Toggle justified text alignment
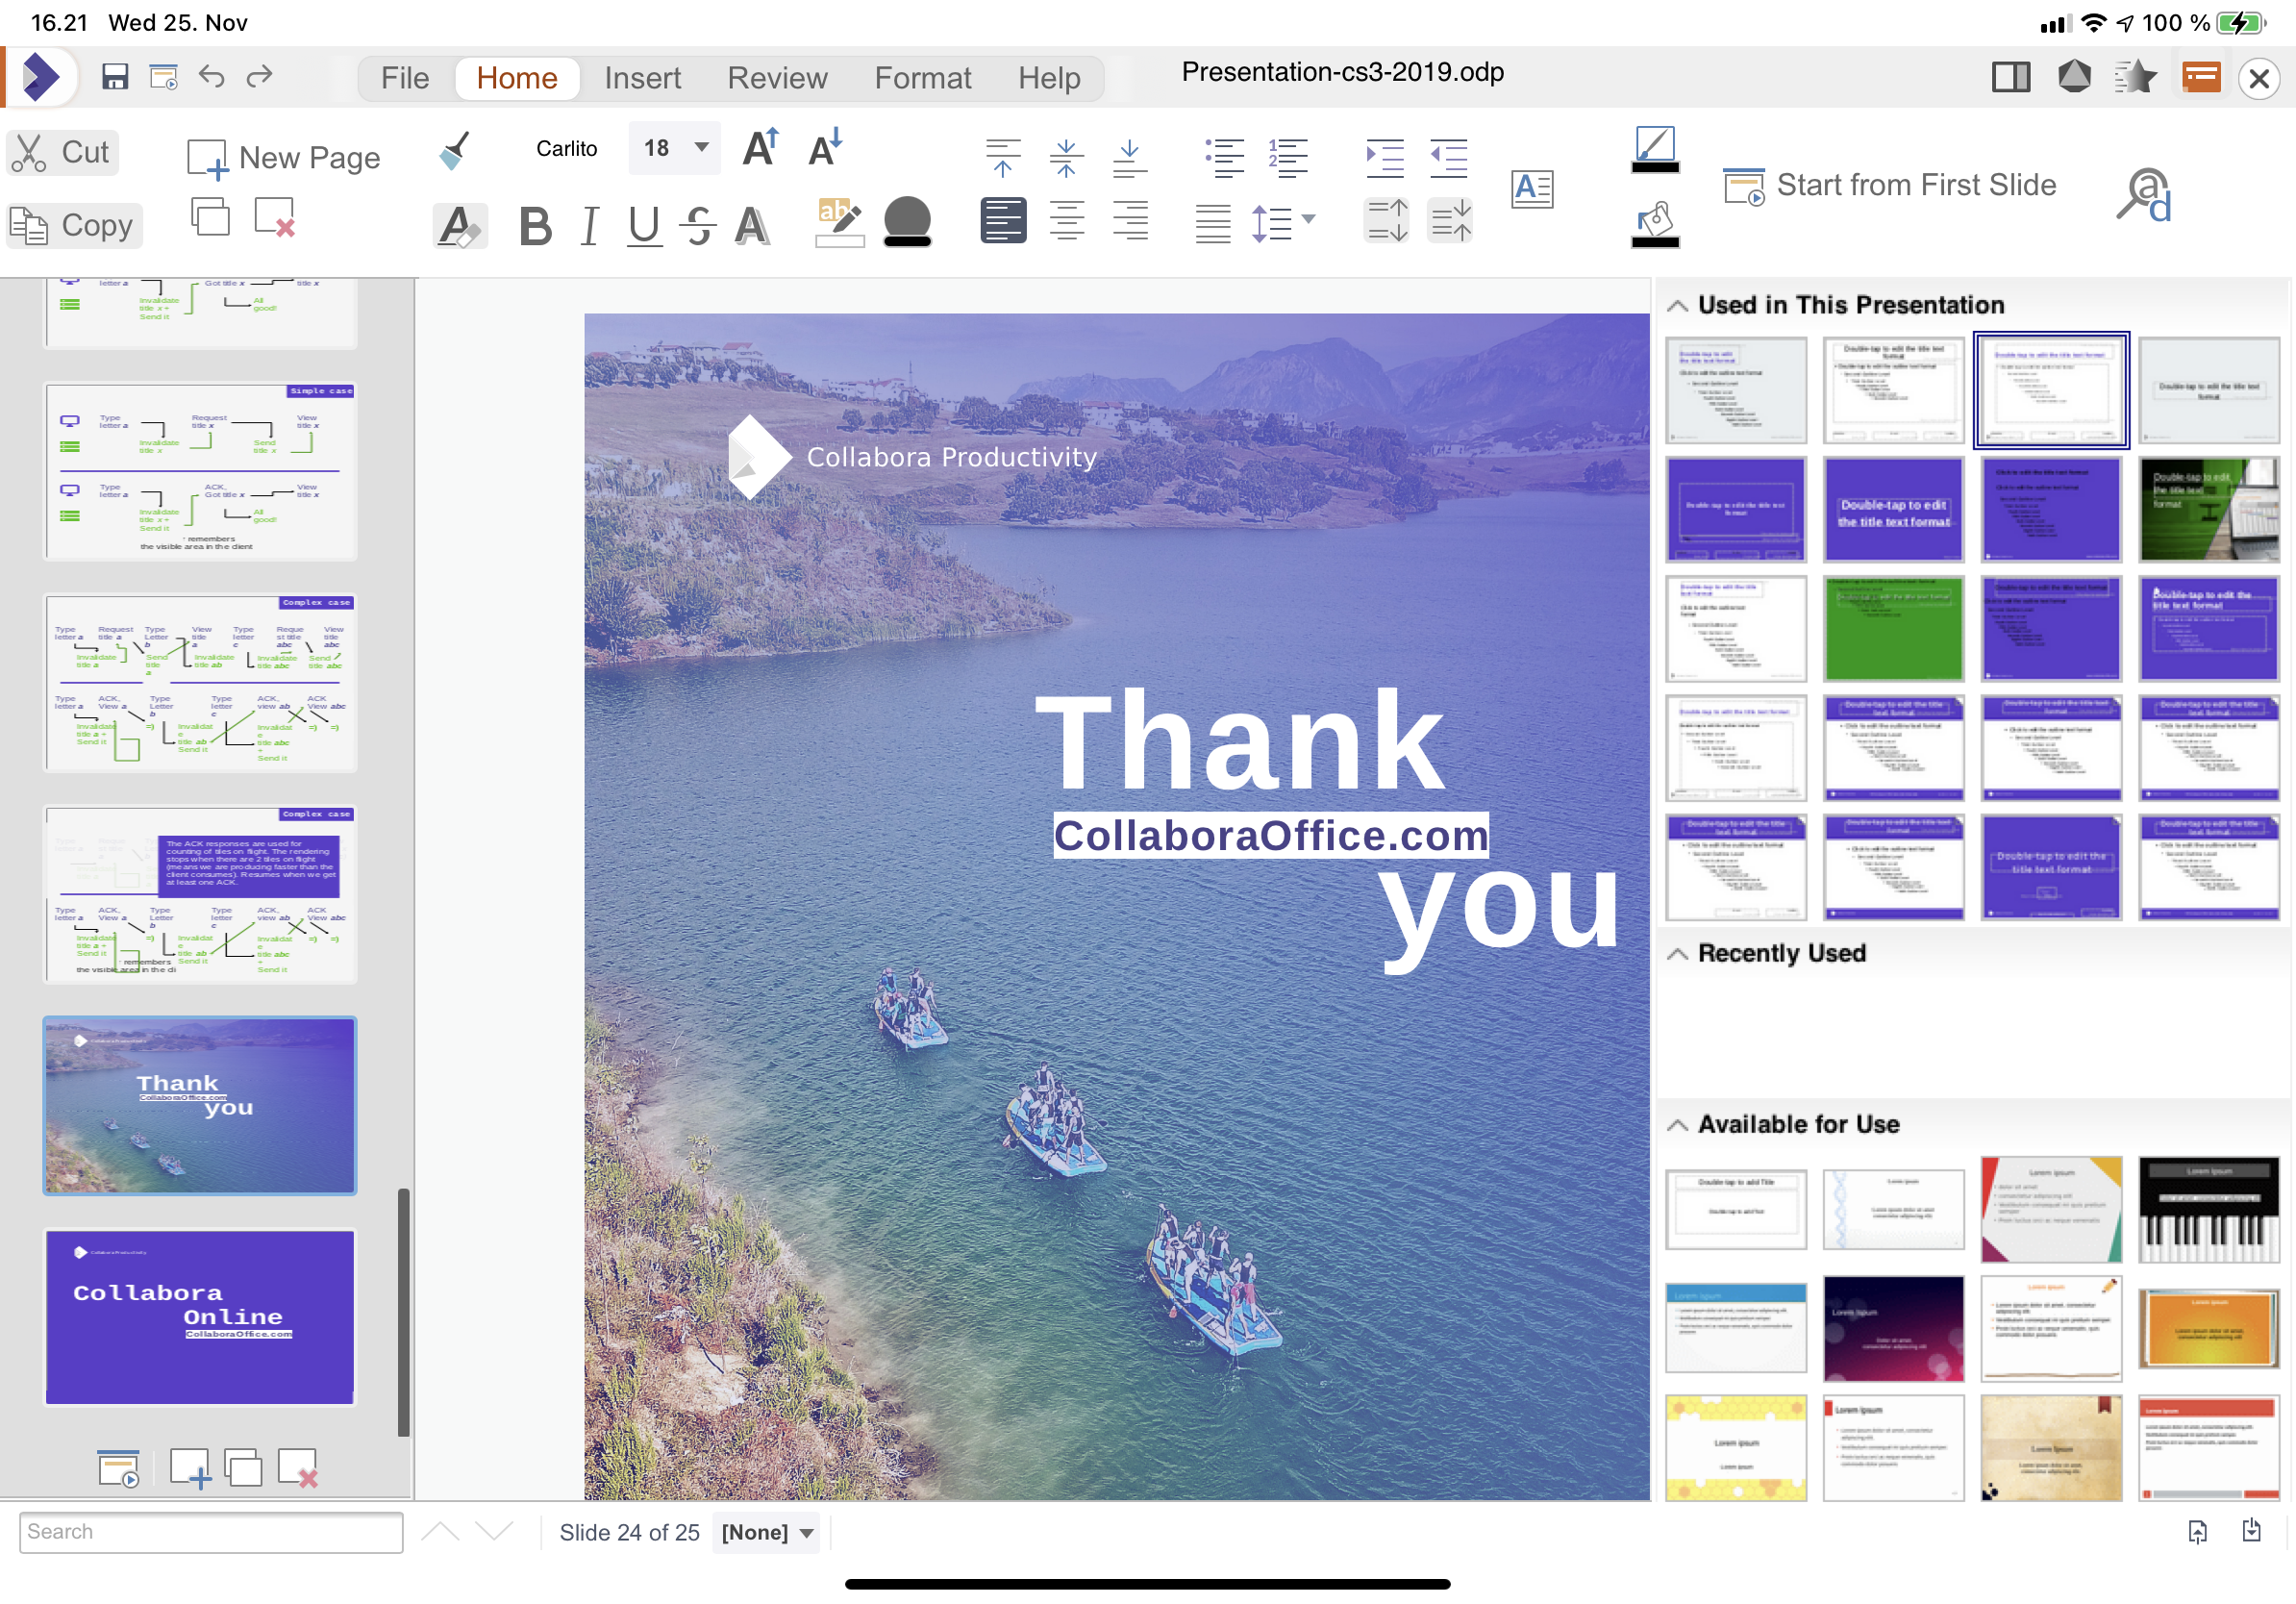 1213,223
